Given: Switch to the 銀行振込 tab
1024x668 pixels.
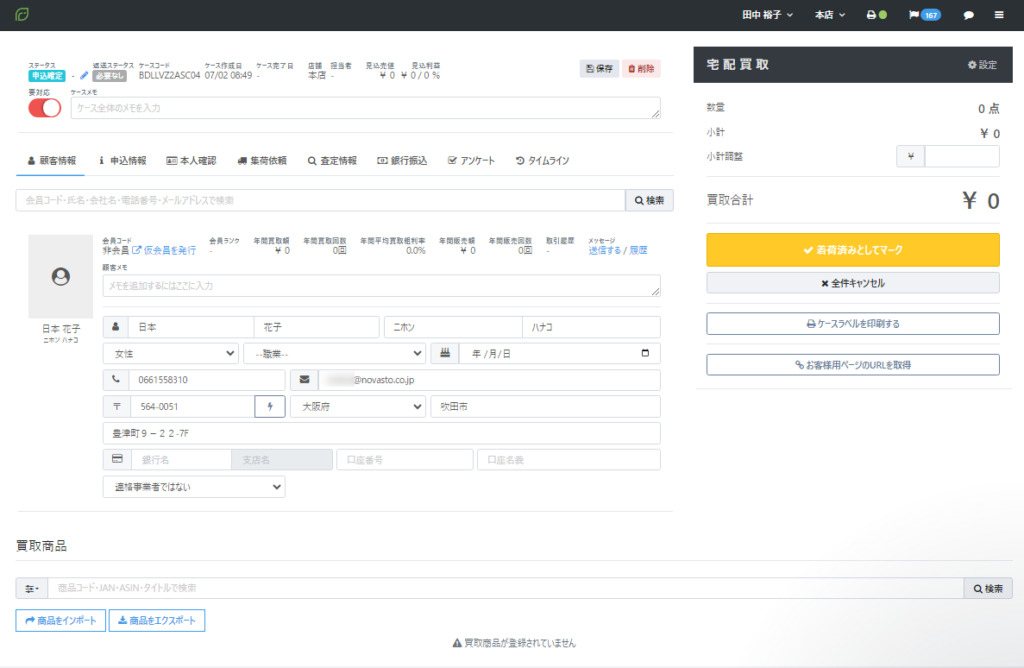Looking at the screenshot, I should [x=402, y=161].
